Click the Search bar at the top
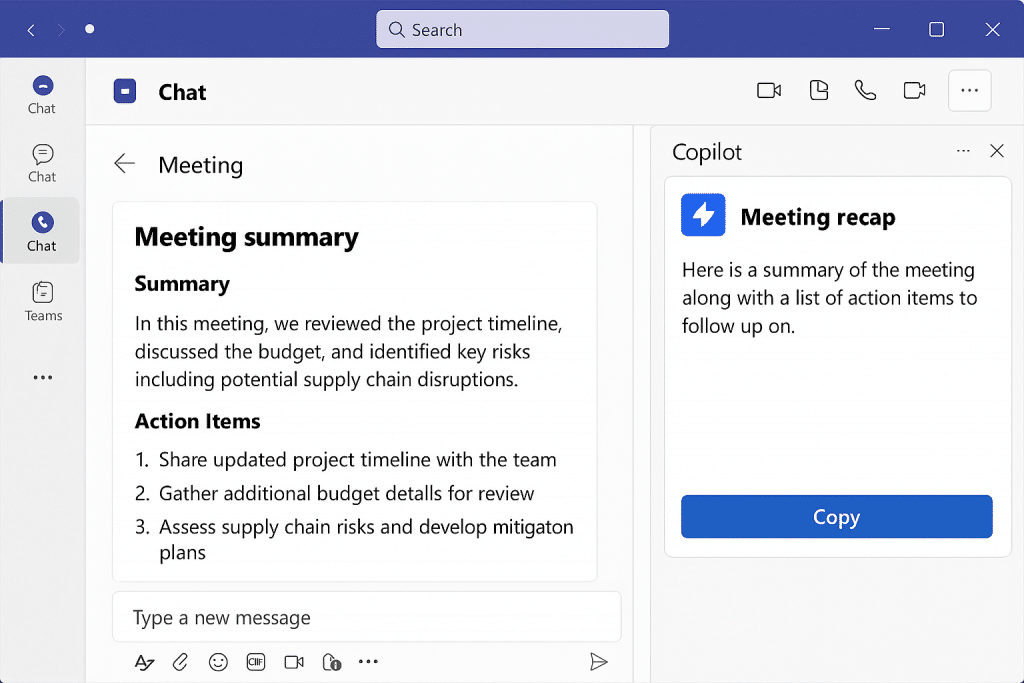 (522, 30)
